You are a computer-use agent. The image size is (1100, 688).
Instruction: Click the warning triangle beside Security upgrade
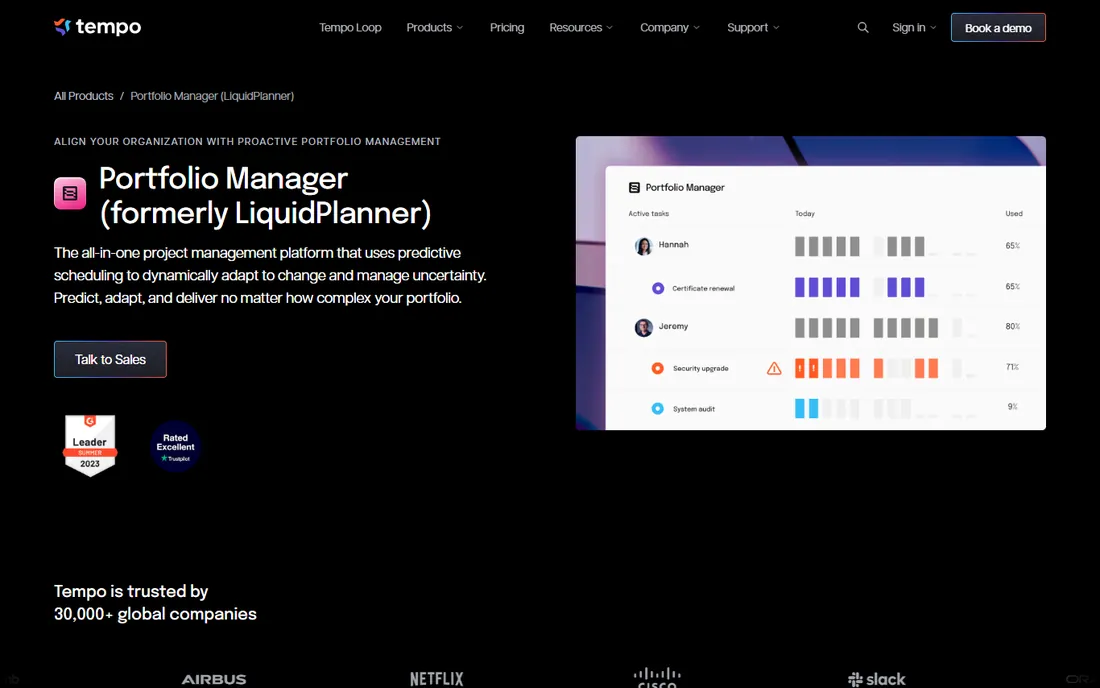pyautogui.click(x=774, y=368)
